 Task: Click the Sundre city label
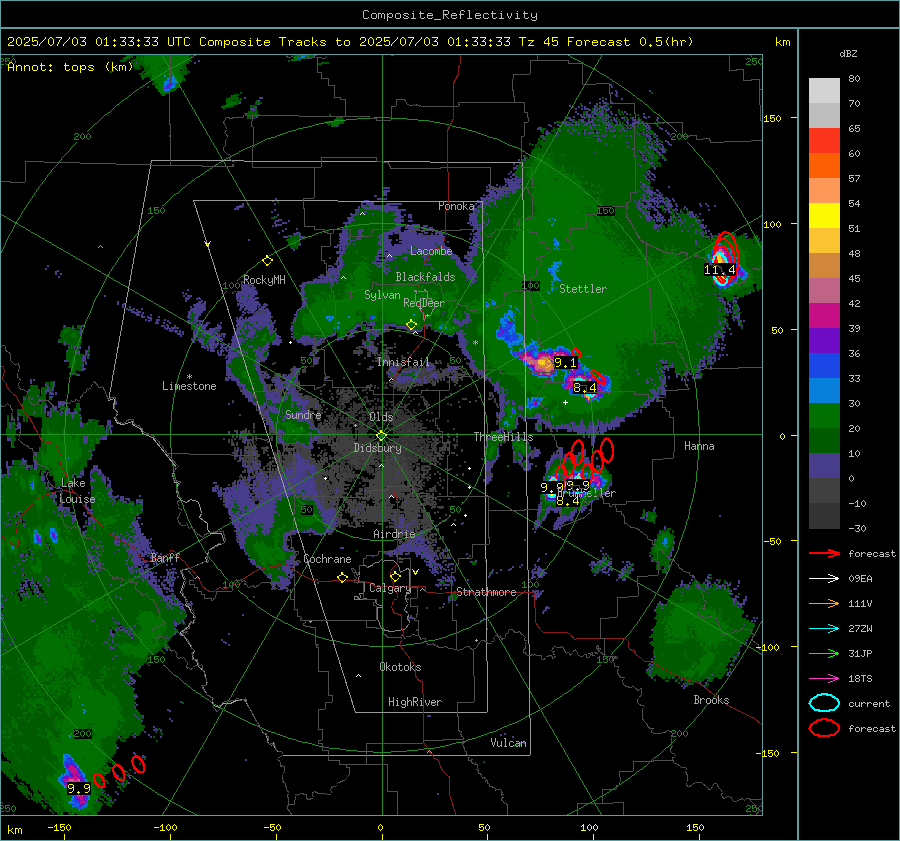(x=303, y=414)
